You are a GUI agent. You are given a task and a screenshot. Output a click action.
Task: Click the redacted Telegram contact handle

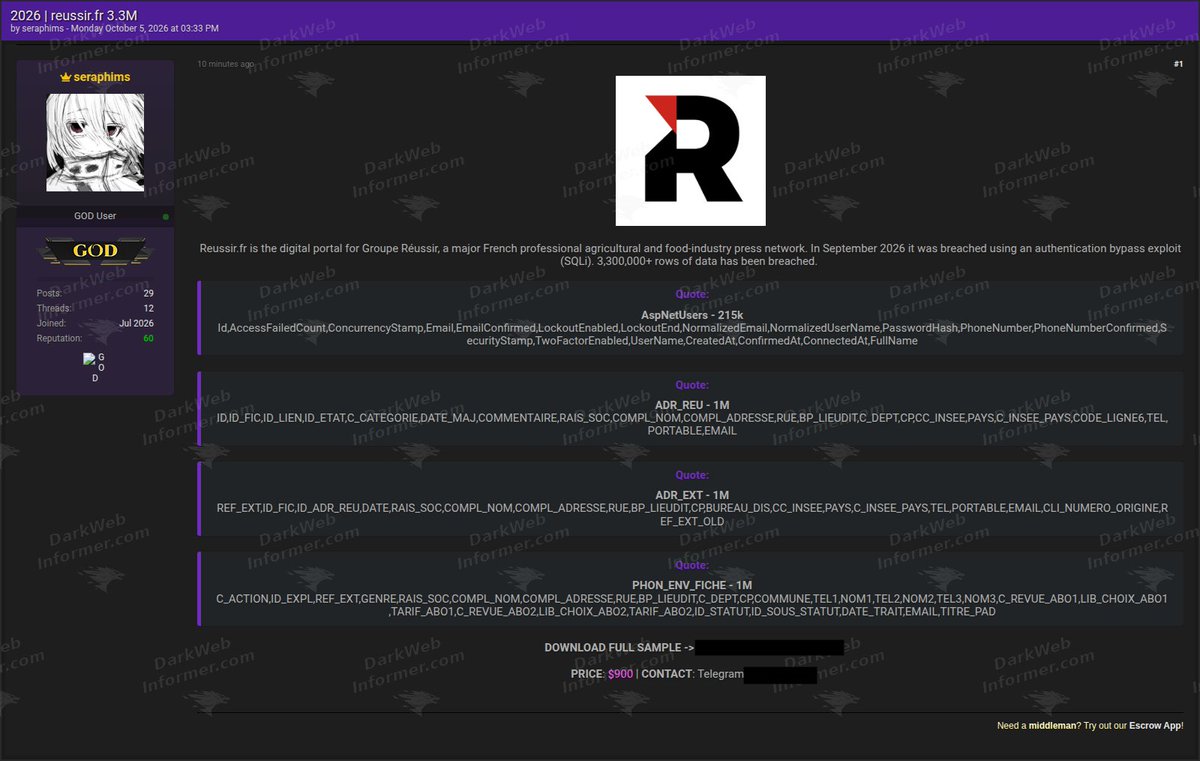pyautogui.click(x=781, y=675)
